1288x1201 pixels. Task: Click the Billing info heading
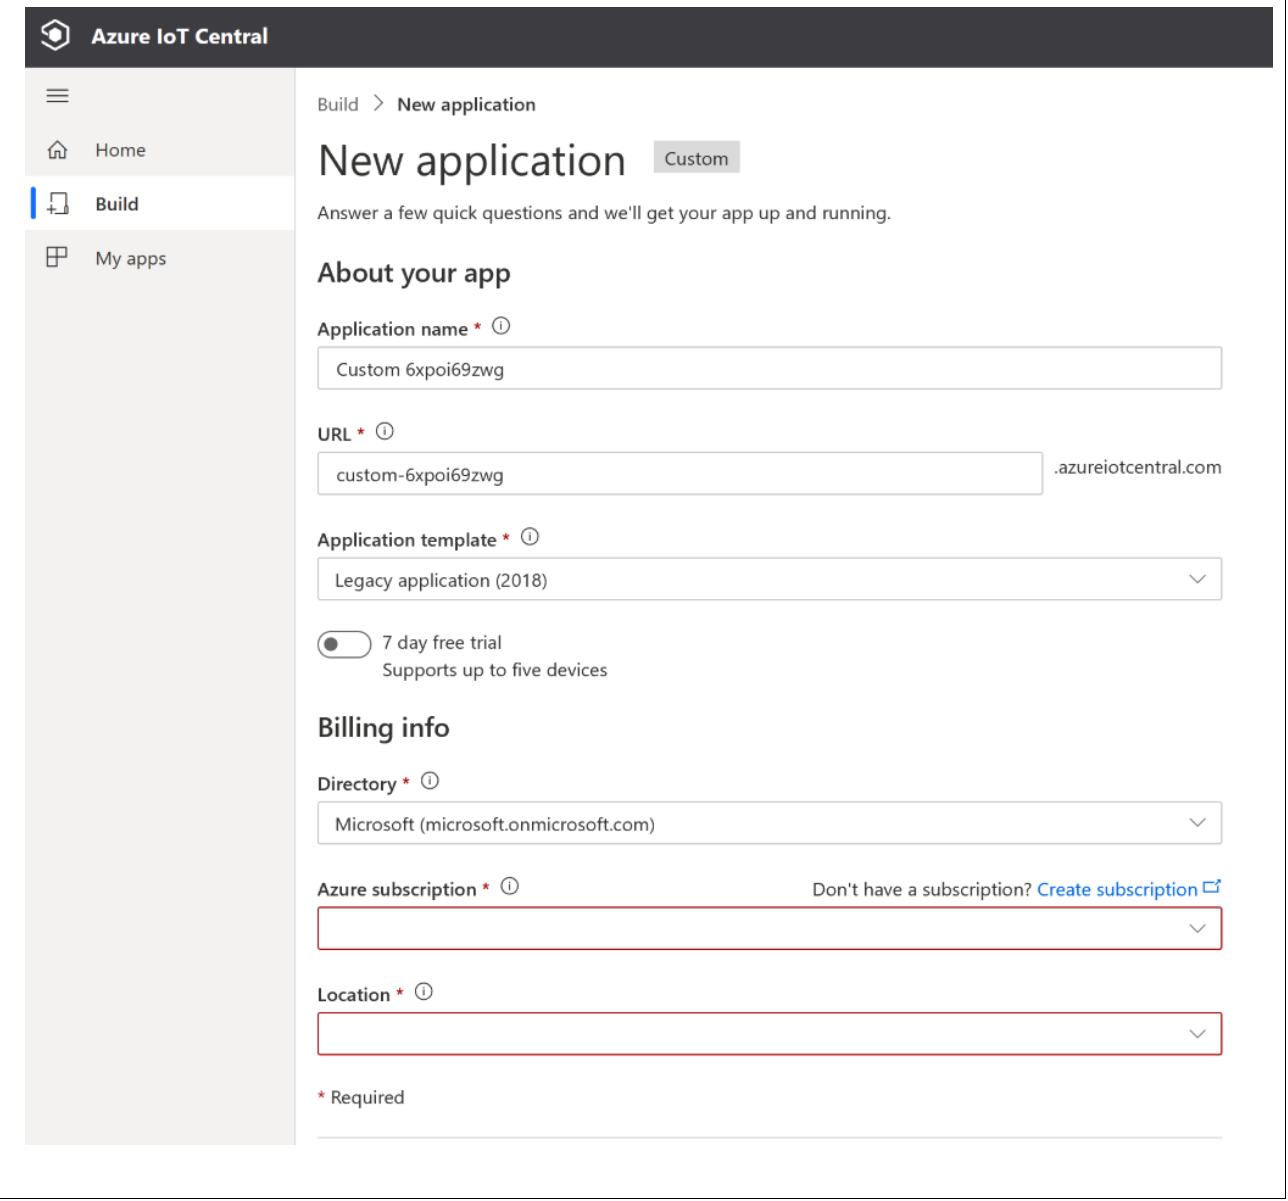[384, 727]
